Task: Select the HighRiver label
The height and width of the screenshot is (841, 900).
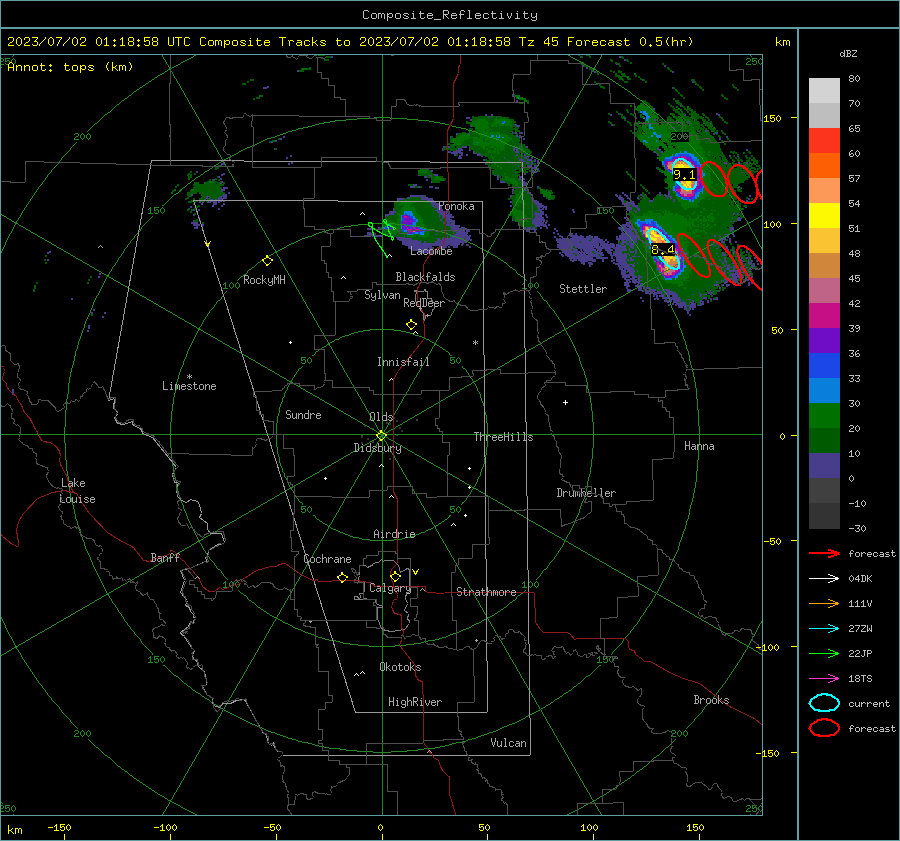Action: click(415, 703)
